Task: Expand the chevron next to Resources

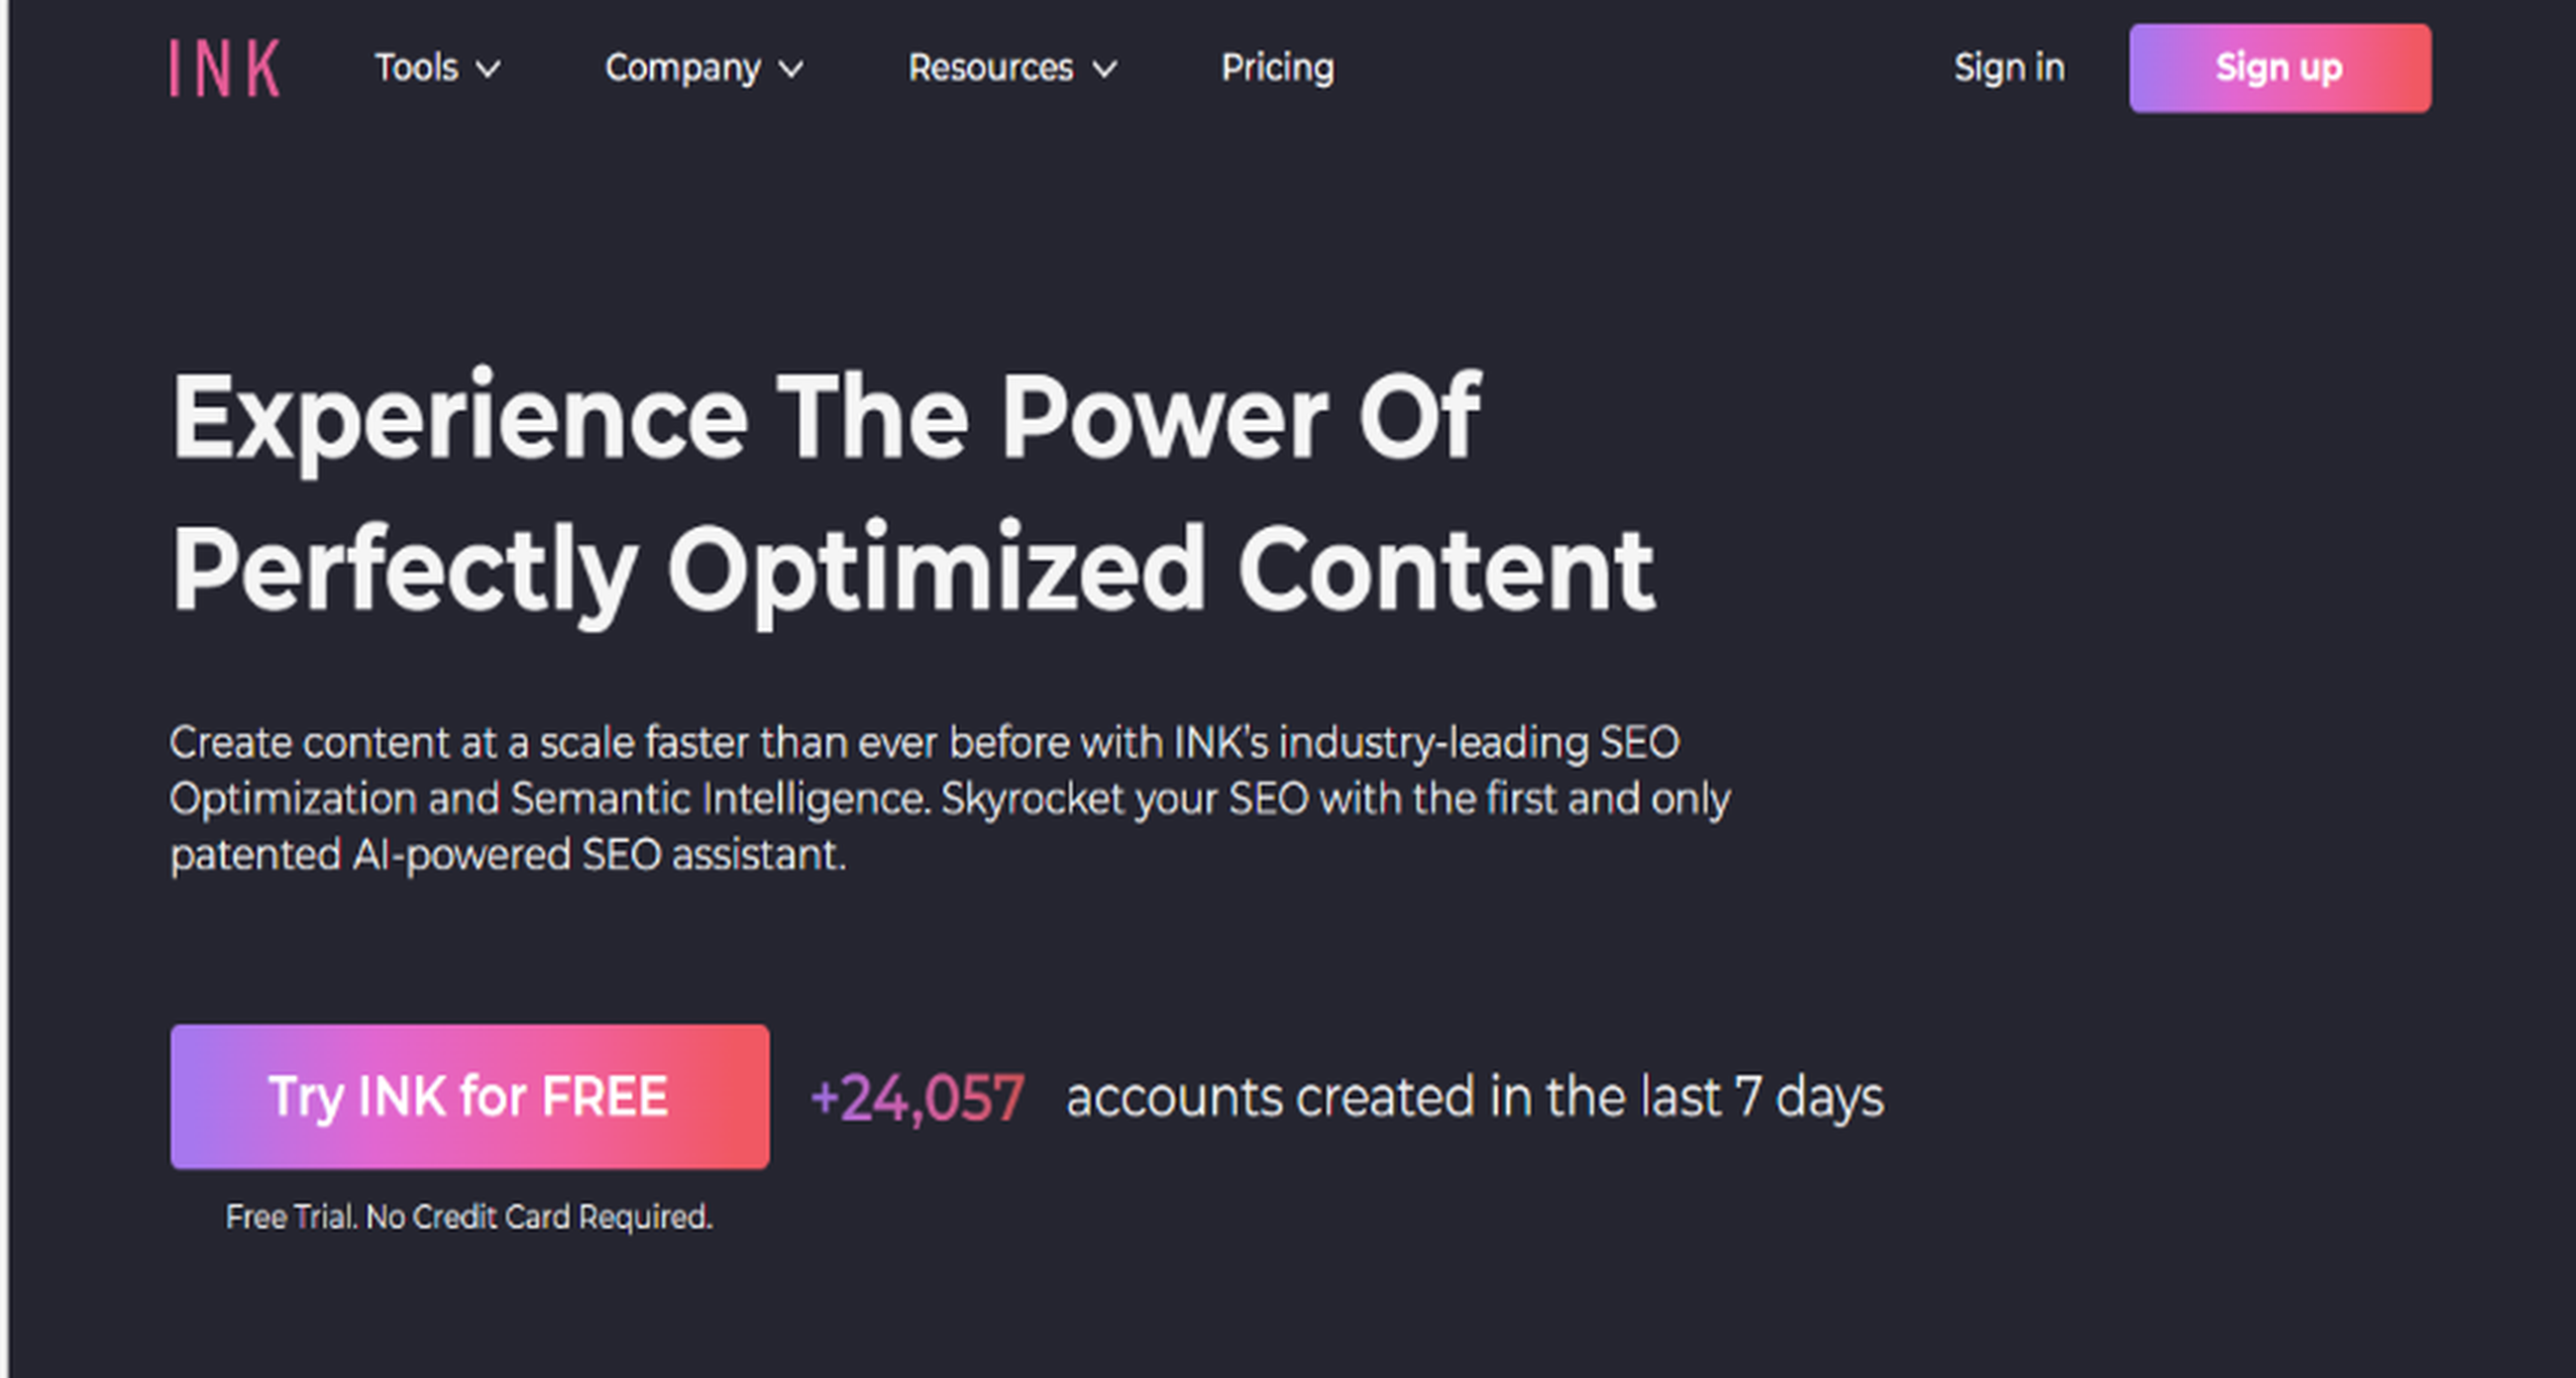Action: (x=1105, y=70)
